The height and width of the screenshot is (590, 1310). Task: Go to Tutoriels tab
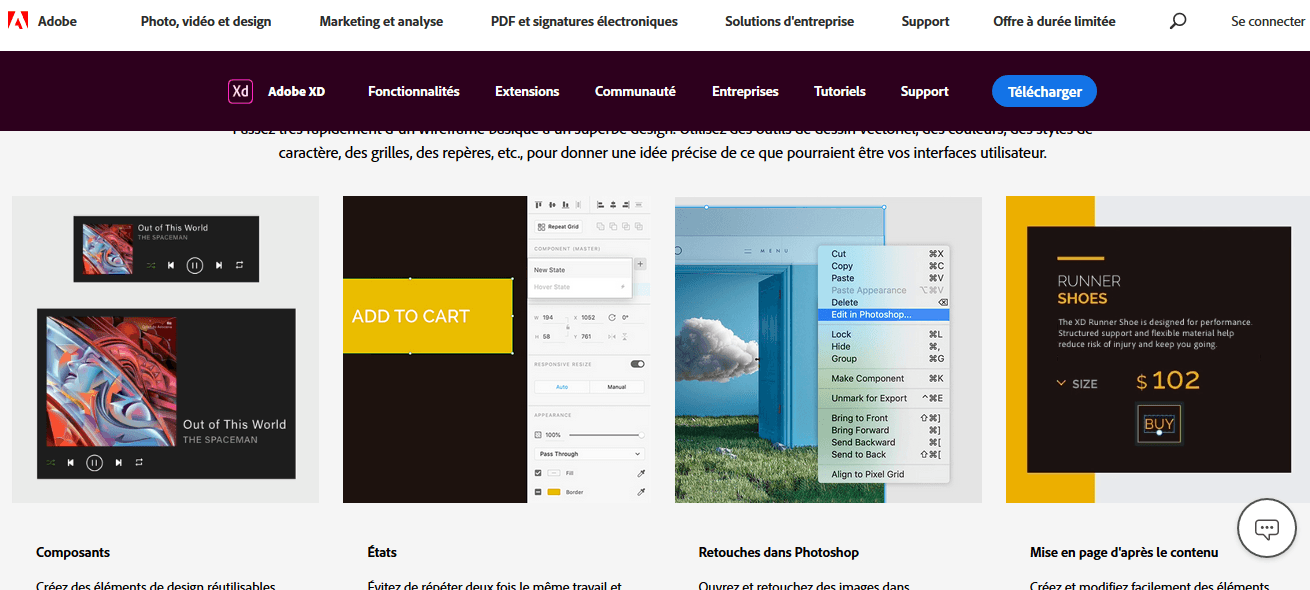coord(840,91)
